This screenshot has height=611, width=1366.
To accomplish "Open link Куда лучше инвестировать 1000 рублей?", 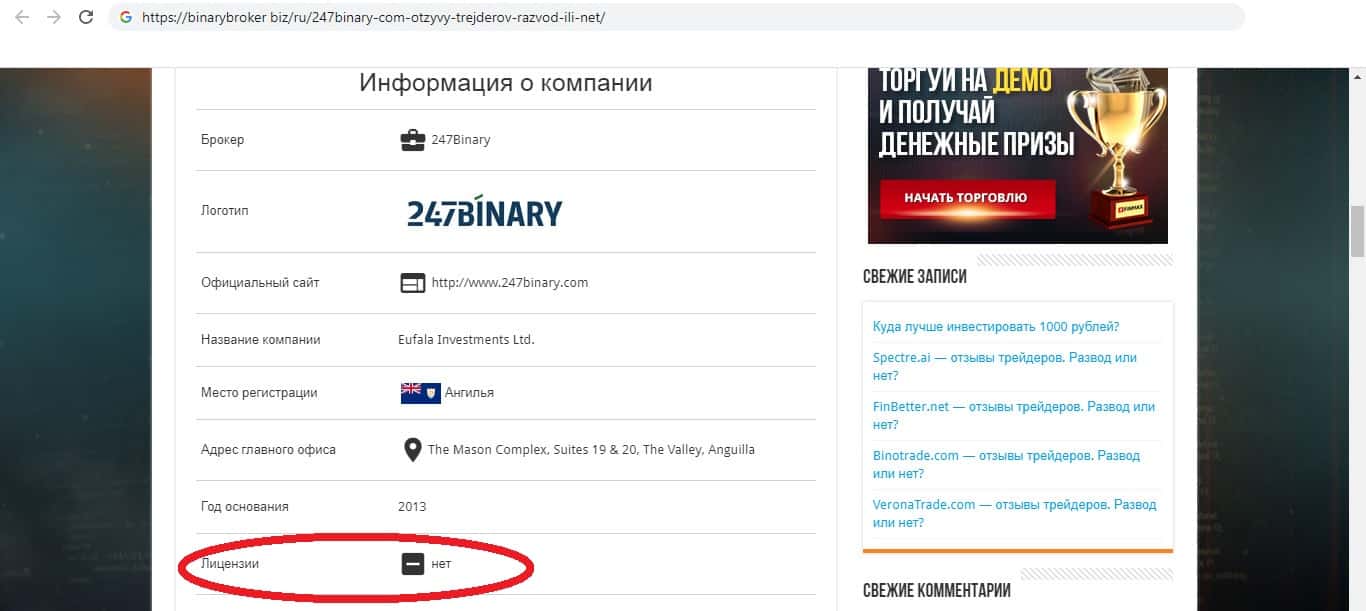I will coord(996,327).
